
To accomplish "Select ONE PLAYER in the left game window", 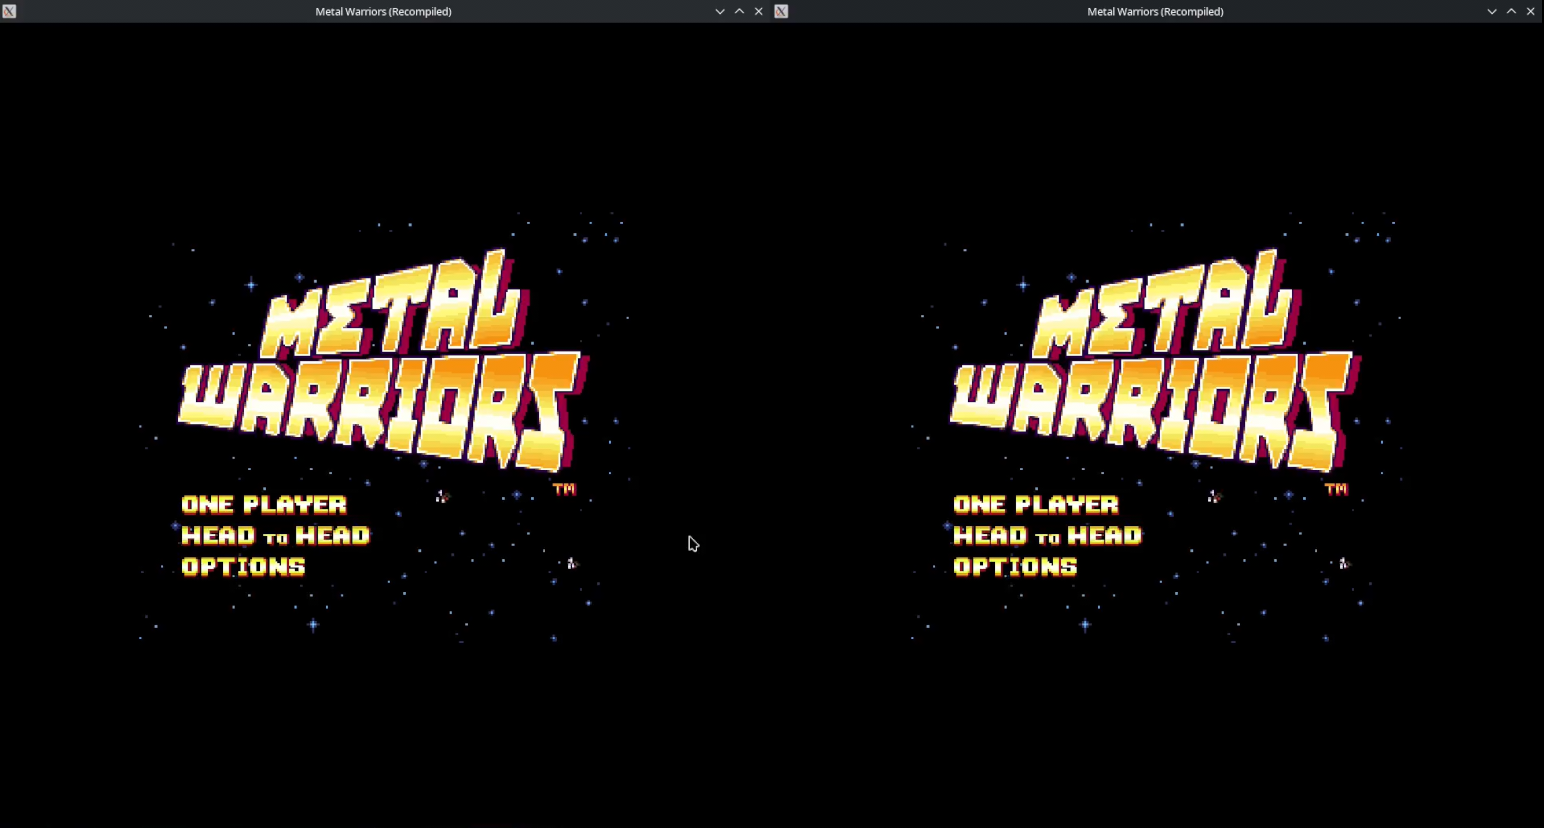I will coord(264,505).
